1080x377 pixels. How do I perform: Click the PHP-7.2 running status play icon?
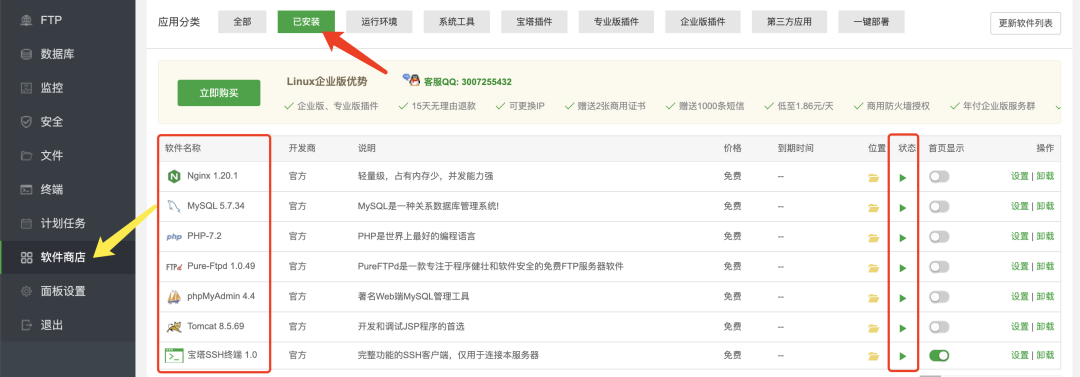902,238
